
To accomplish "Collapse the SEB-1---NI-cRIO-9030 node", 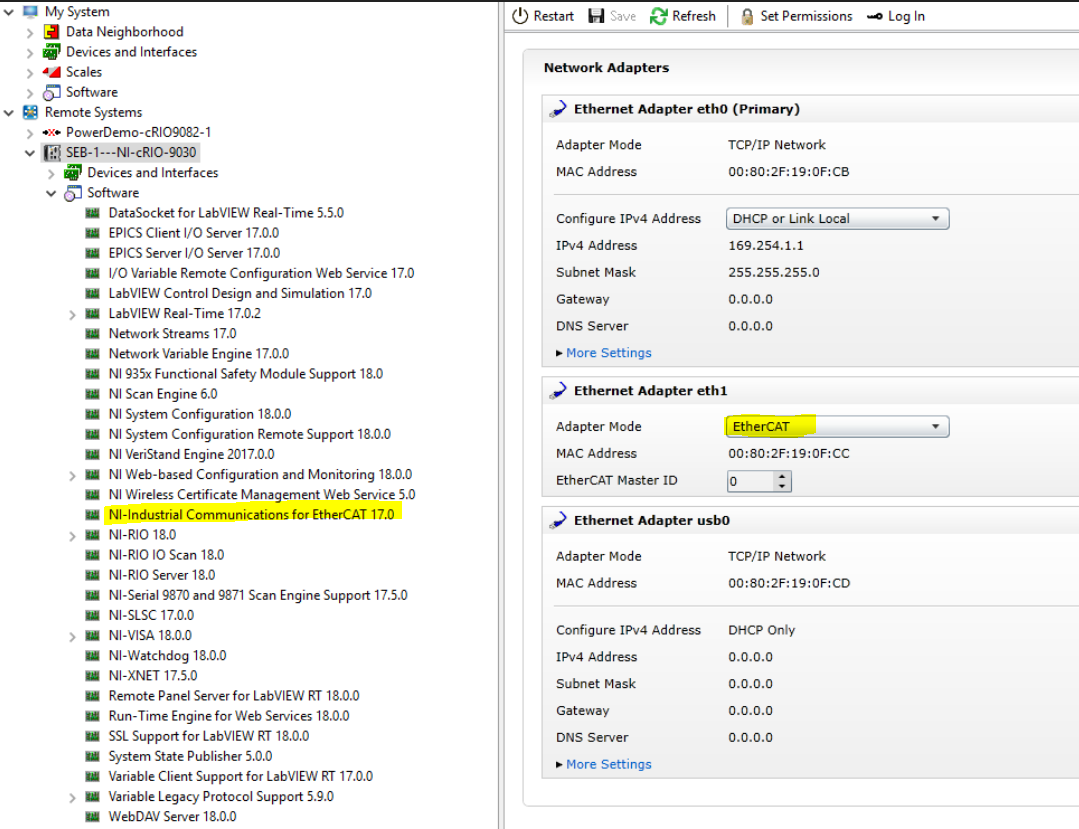I will click(x=30, y=153).
